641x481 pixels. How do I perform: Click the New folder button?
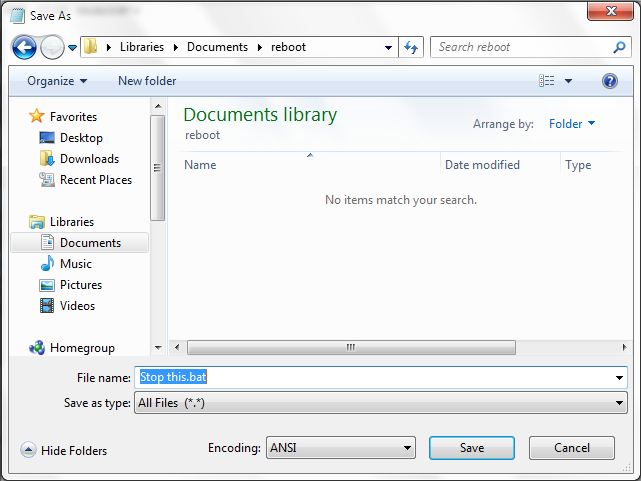[x=147, y=81]
